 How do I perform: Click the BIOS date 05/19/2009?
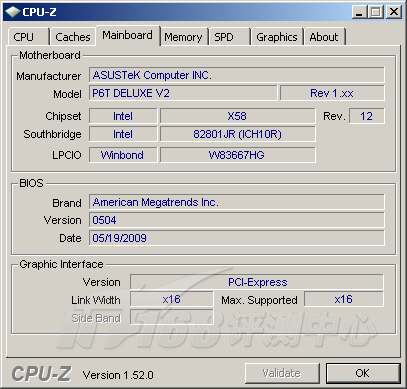237,238
